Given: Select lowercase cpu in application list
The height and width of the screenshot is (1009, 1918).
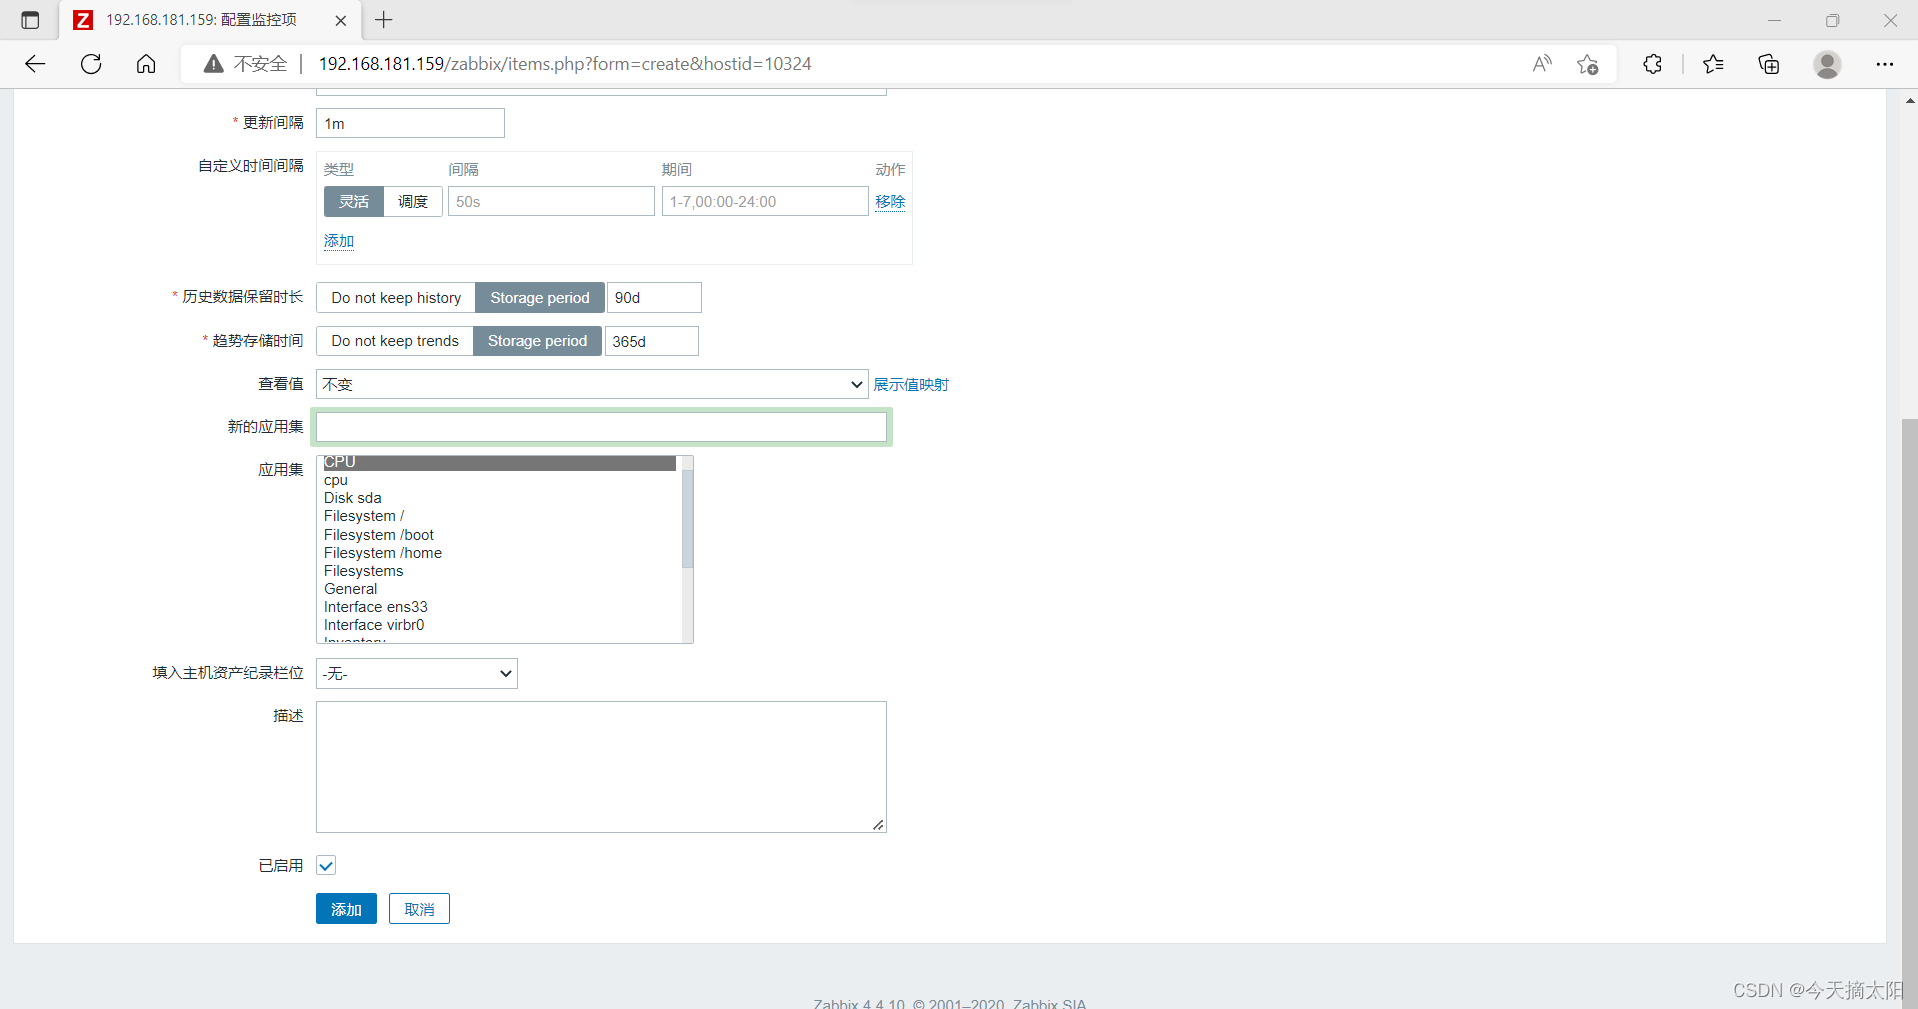Looking at the screenshot, I should 499,480.
